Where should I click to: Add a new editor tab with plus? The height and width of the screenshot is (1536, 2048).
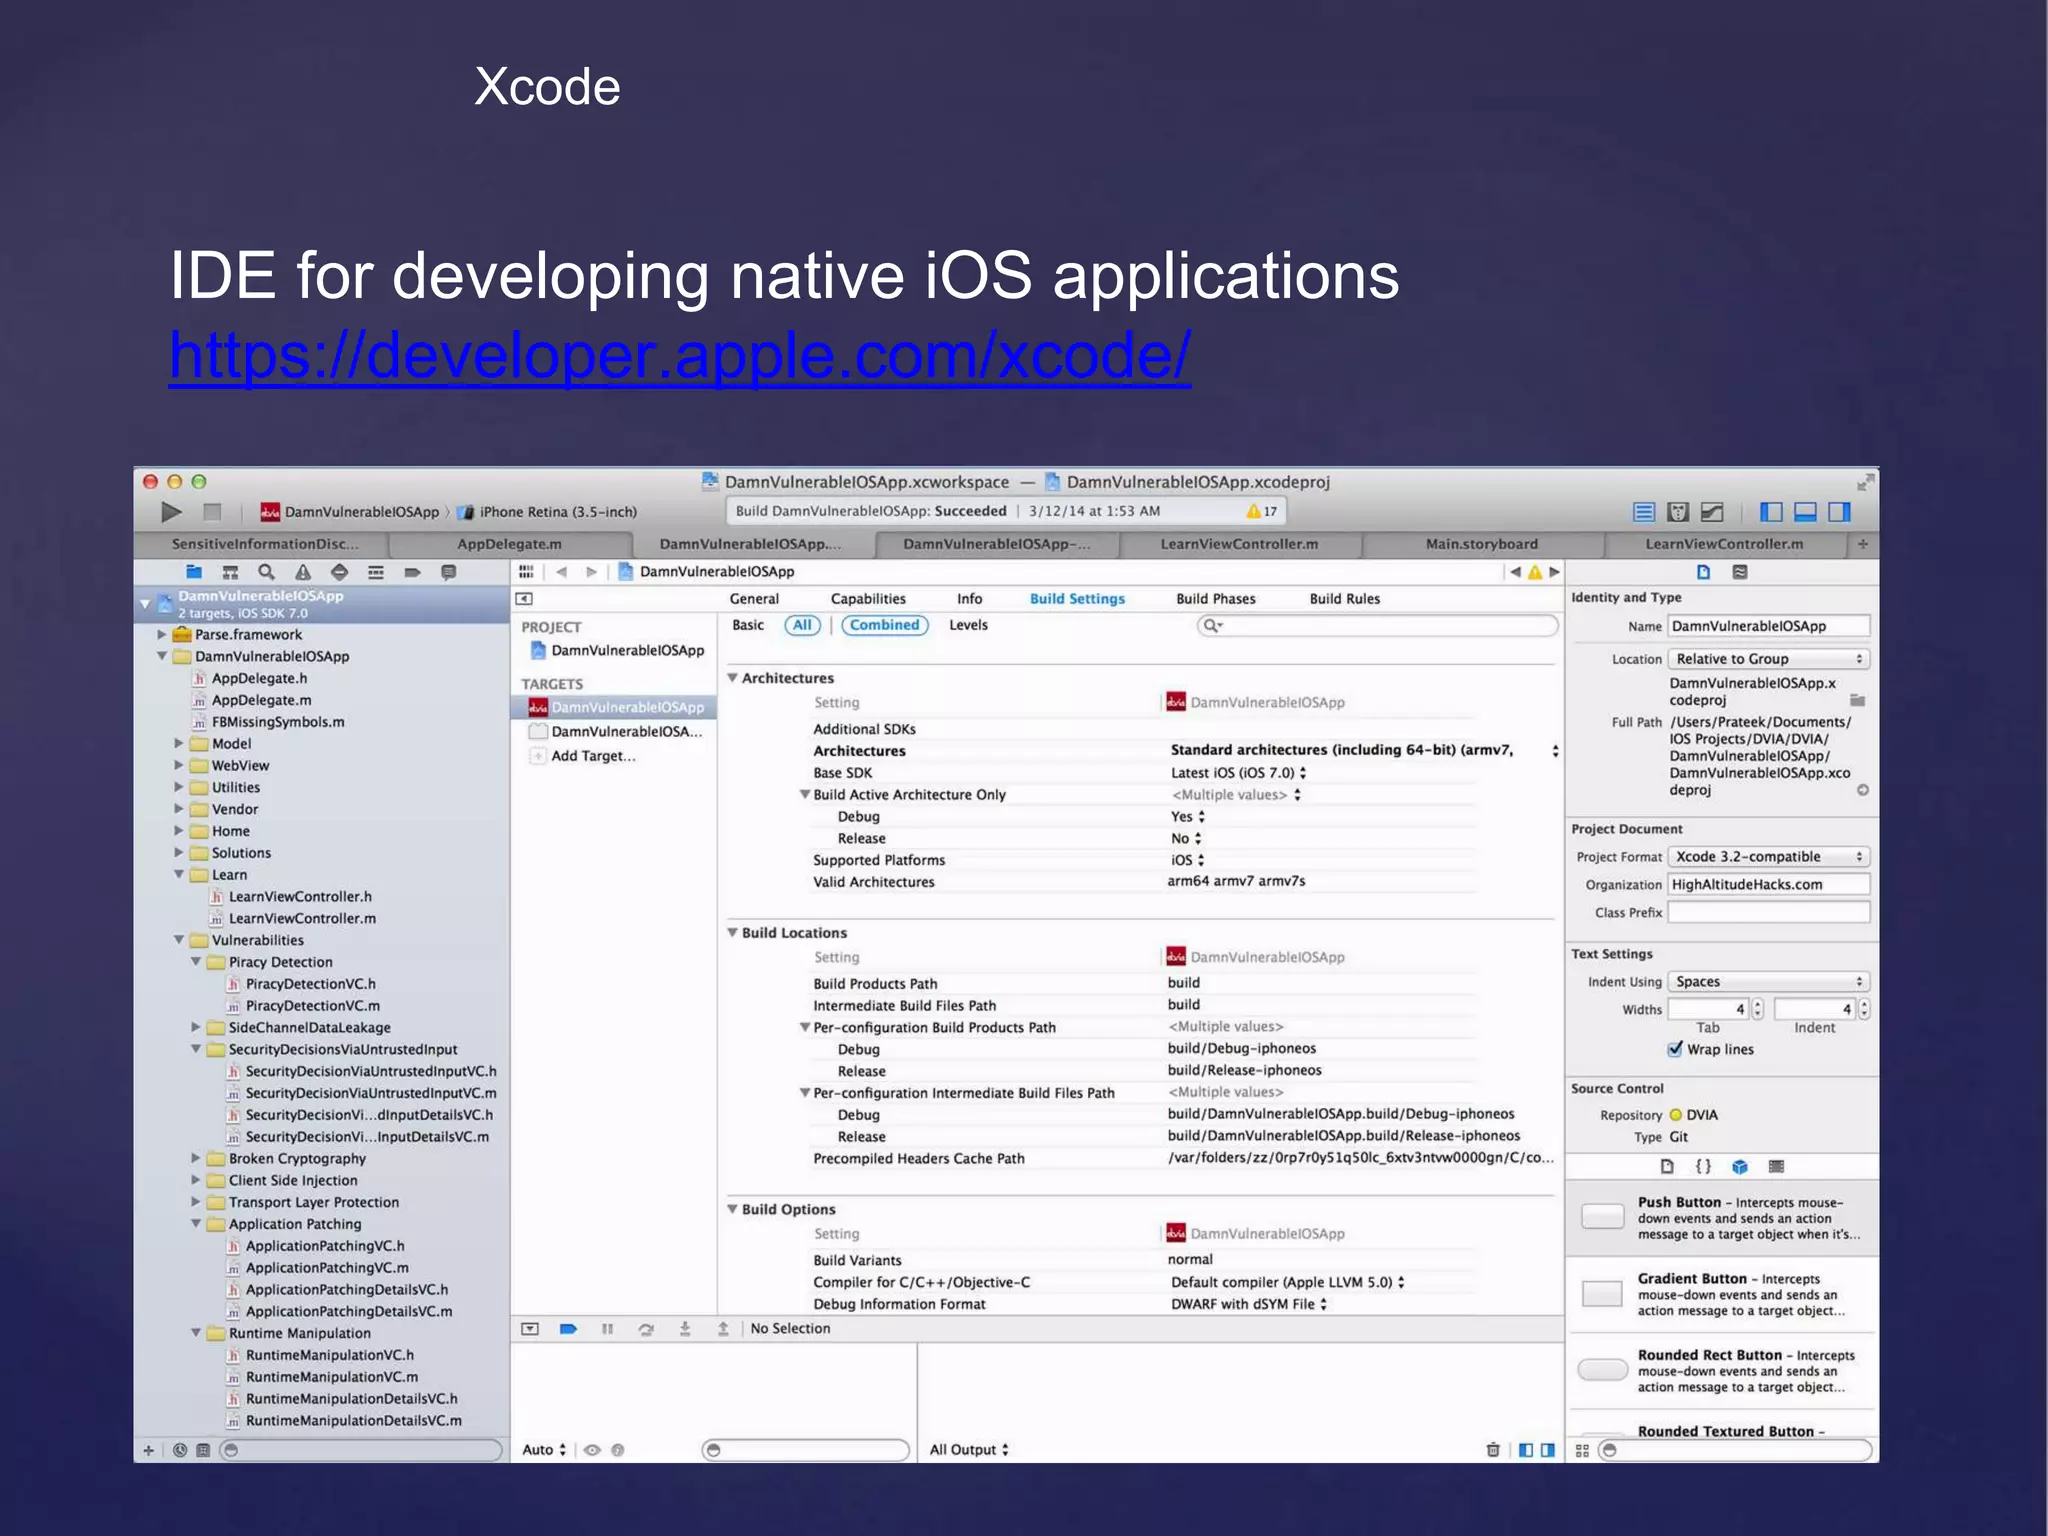[x=1863, y=544]
